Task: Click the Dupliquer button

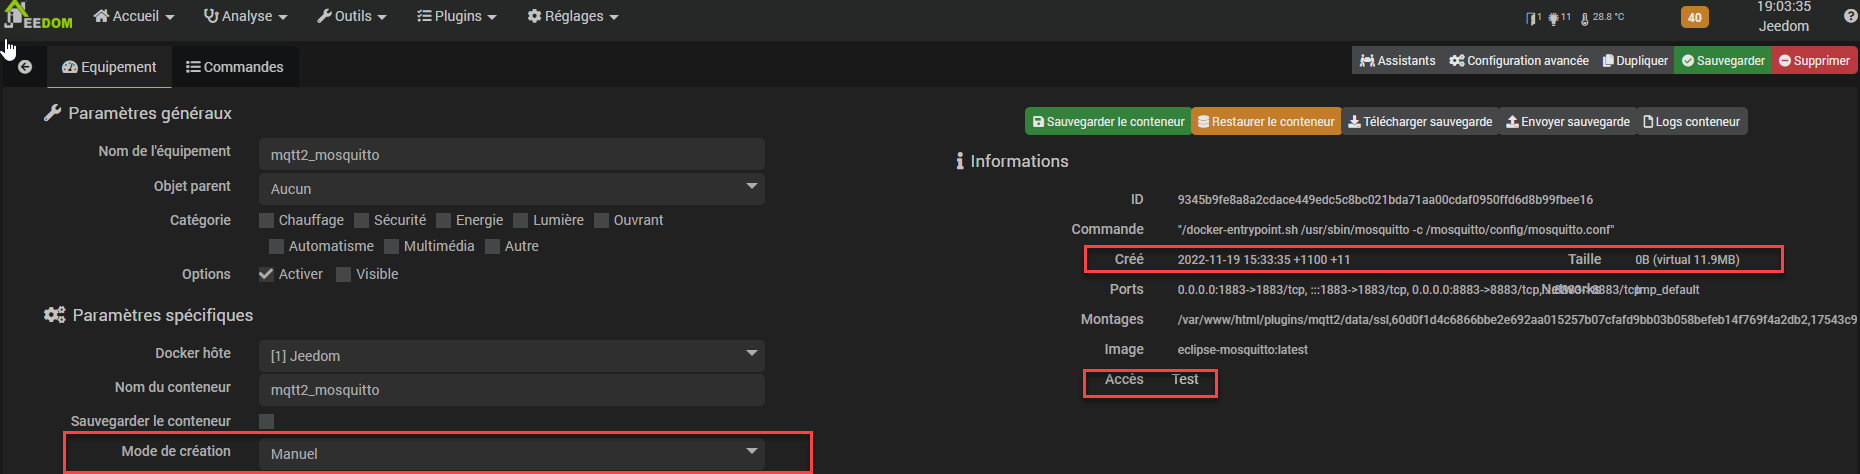Action: (1635, 61)
